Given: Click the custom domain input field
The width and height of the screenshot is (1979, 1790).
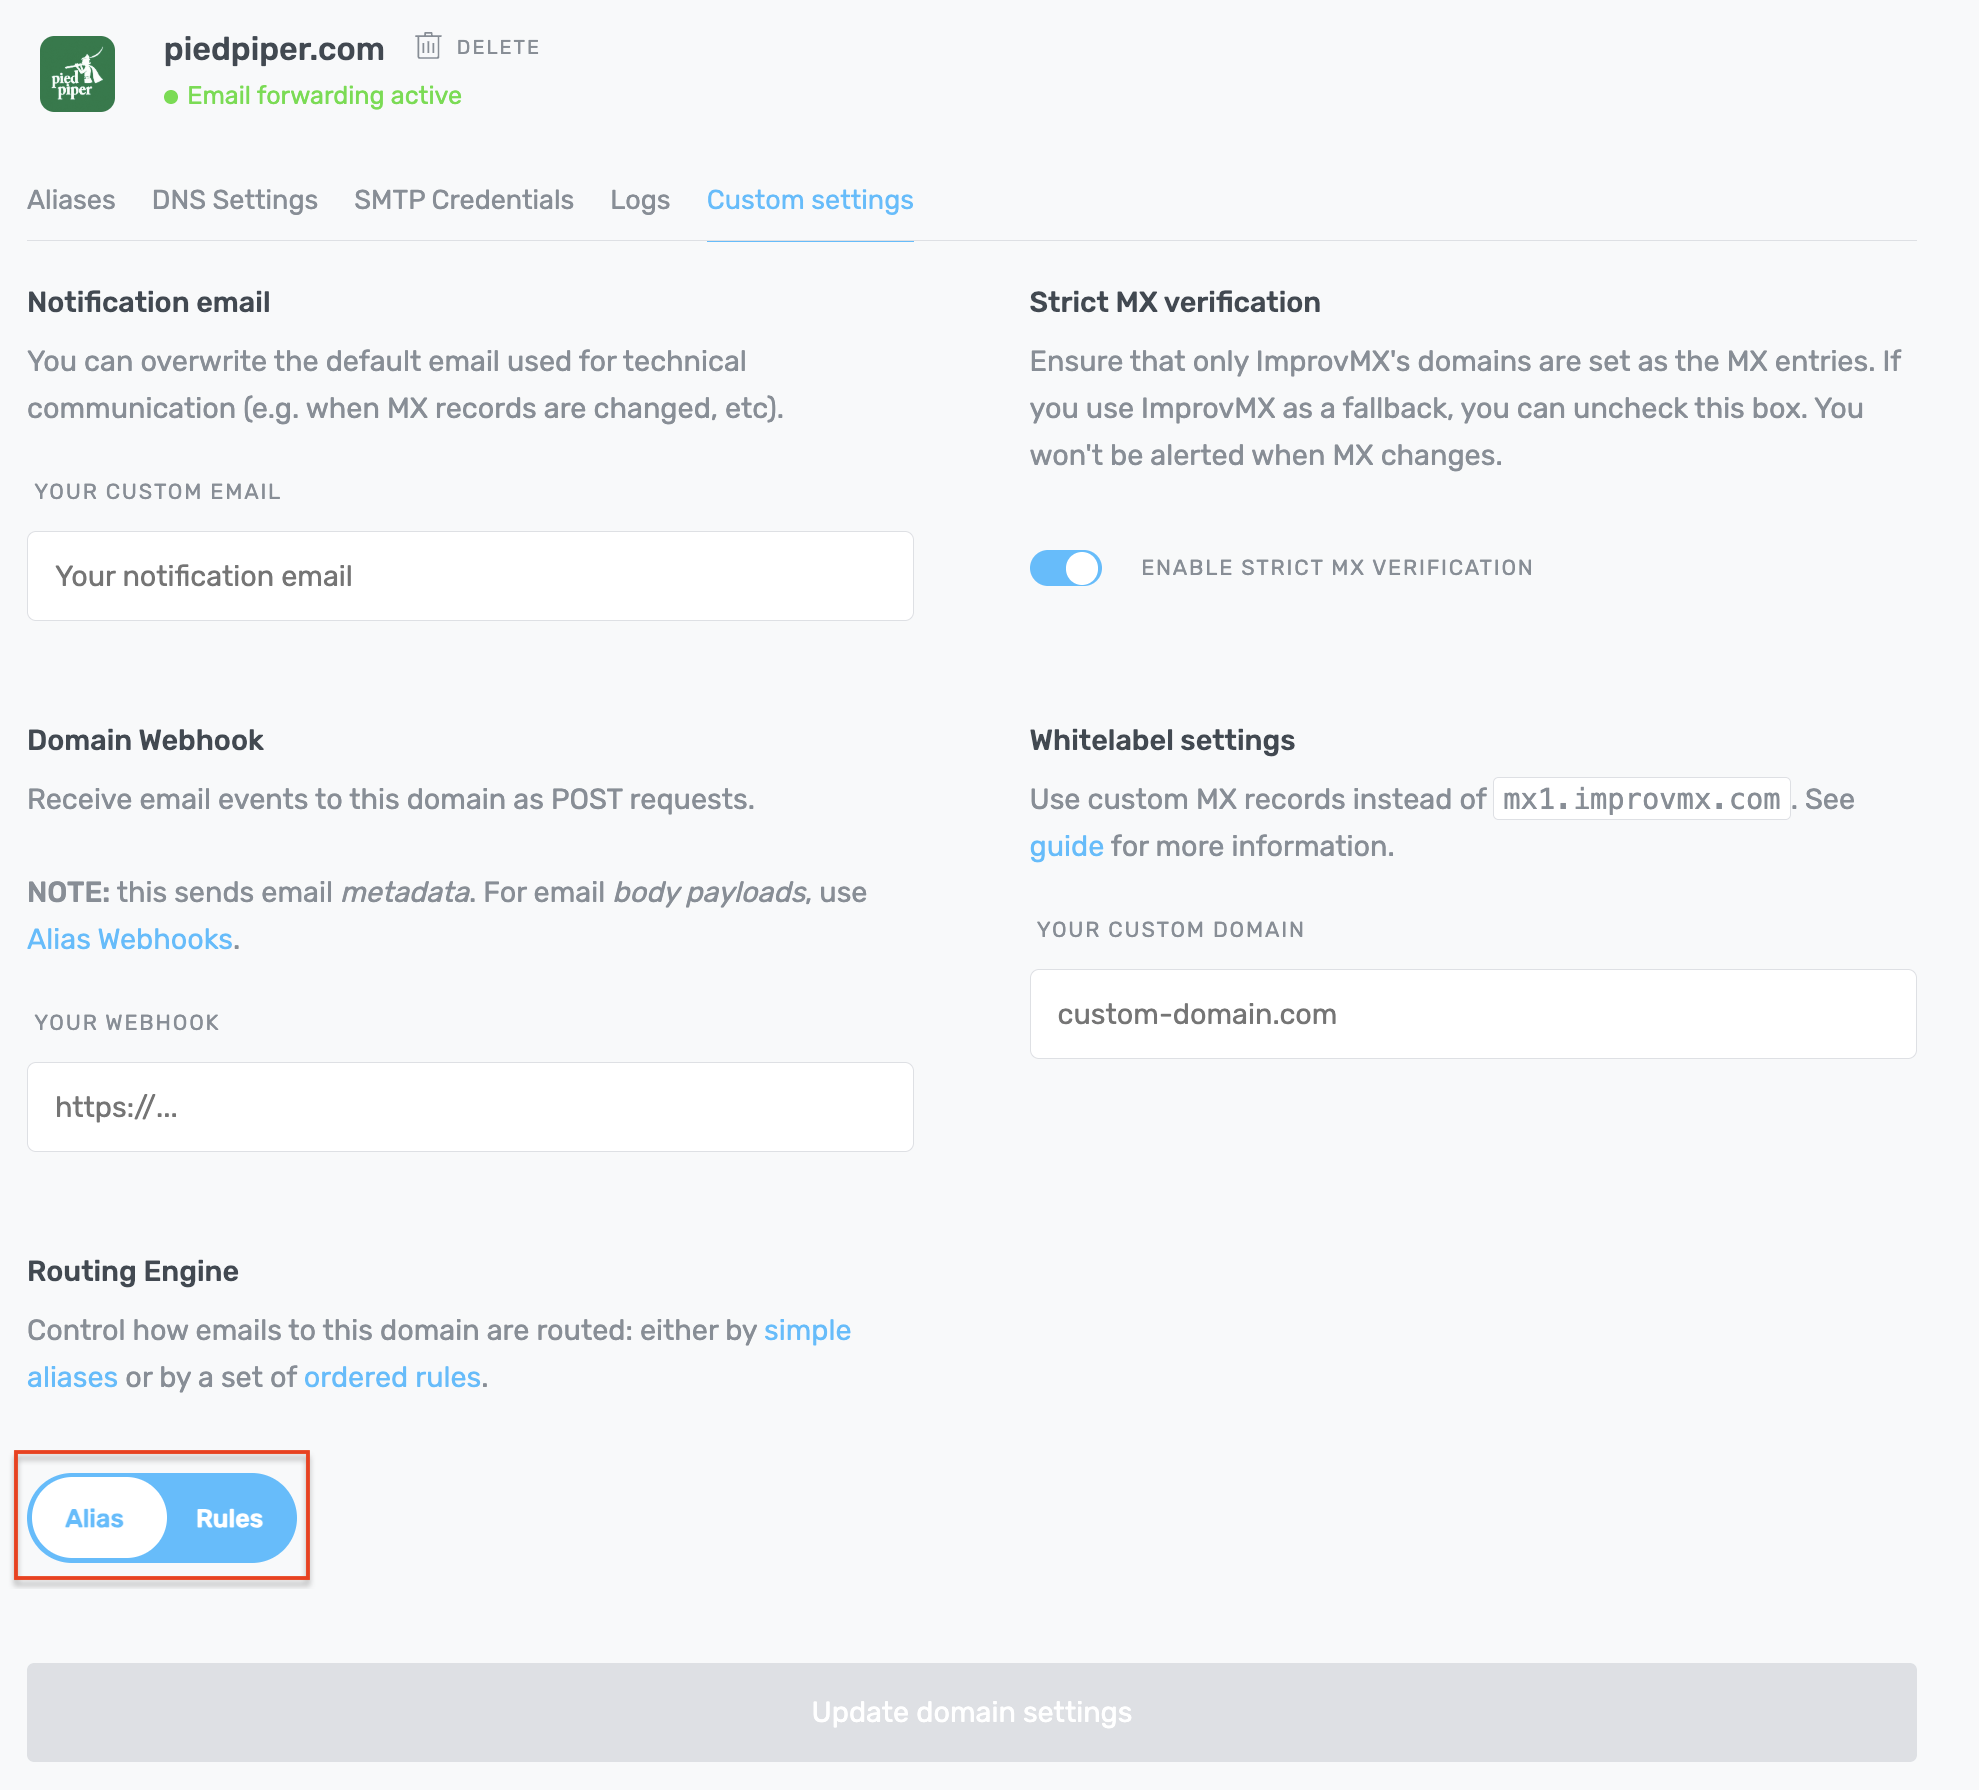Looking at the screenshot, I should 1472,1014.
